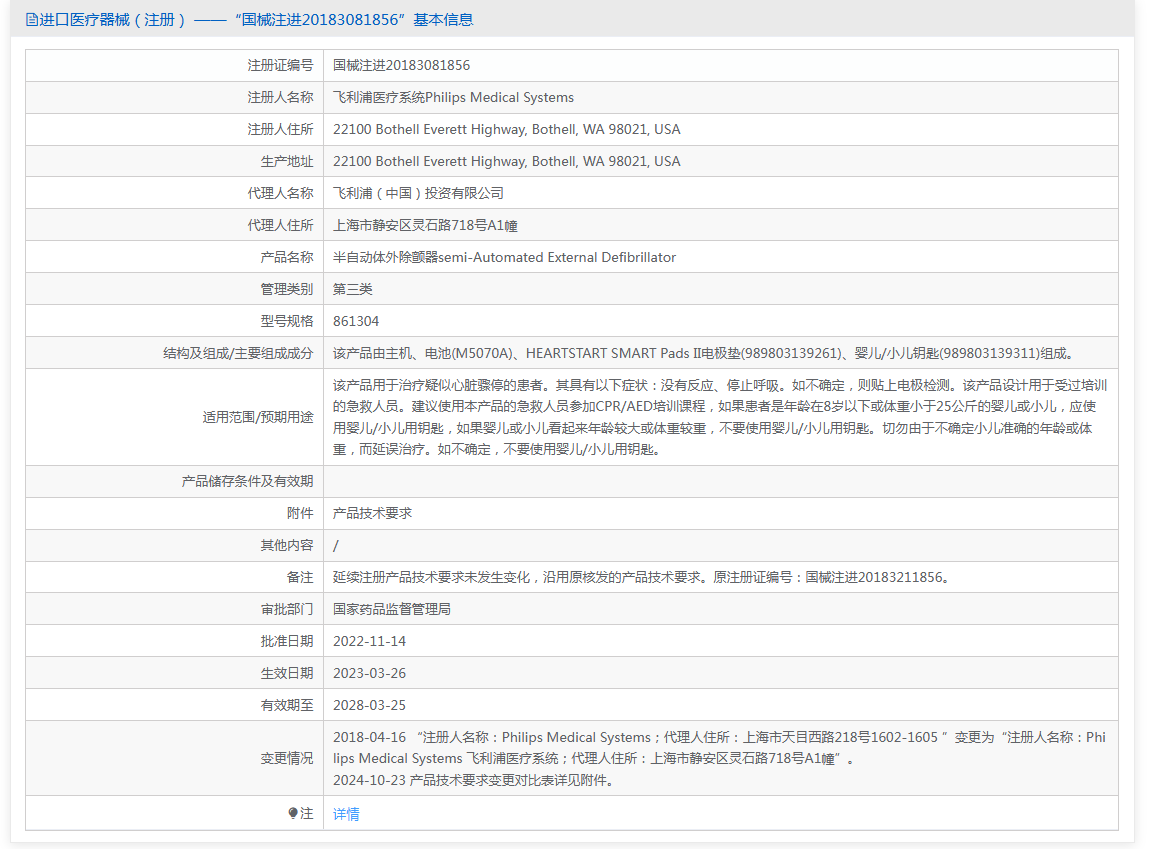
Task: Select the registration number value in the 注册证编号 row
Action: pyautogui.click(x=401, y=65)
